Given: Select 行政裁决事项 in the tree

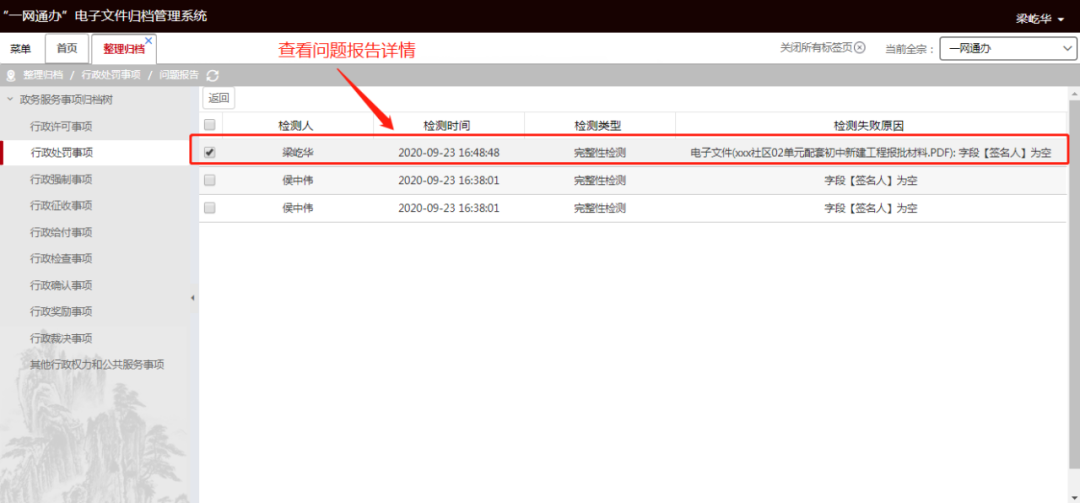Looking at the screenshot, I should (x=61, y=338).
